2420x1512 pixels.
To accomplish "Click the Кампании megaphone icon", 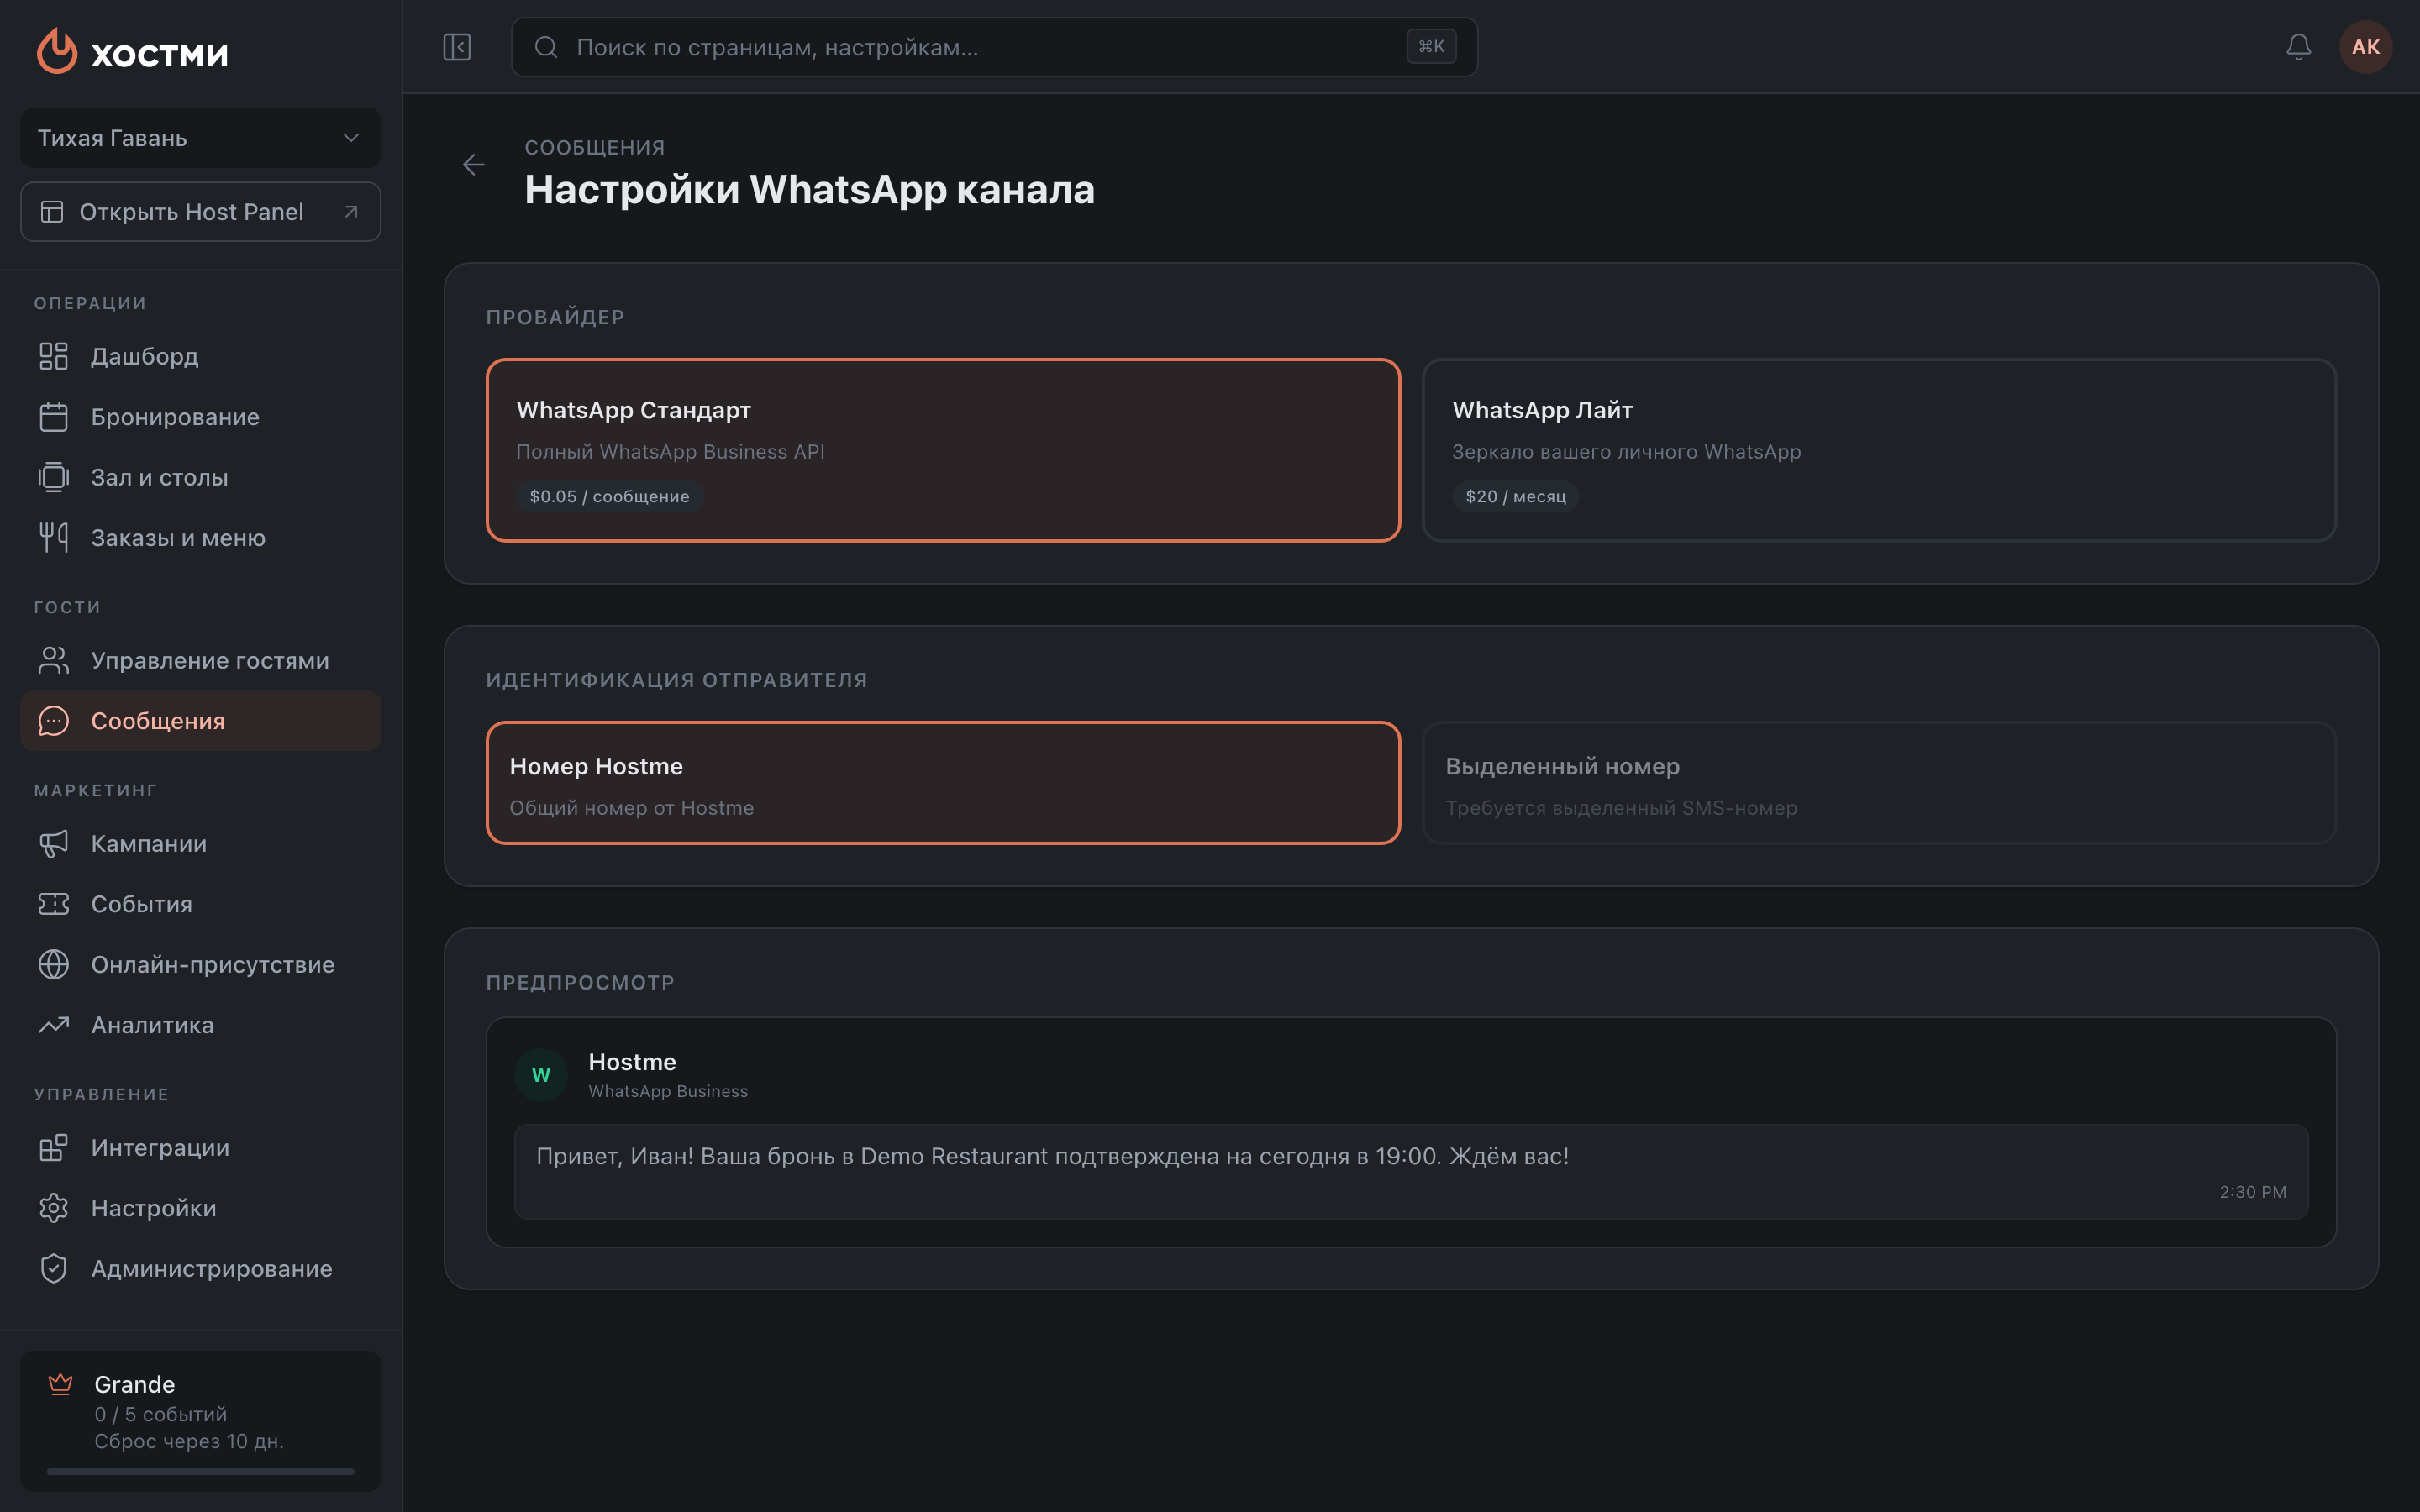I will 54,843.
